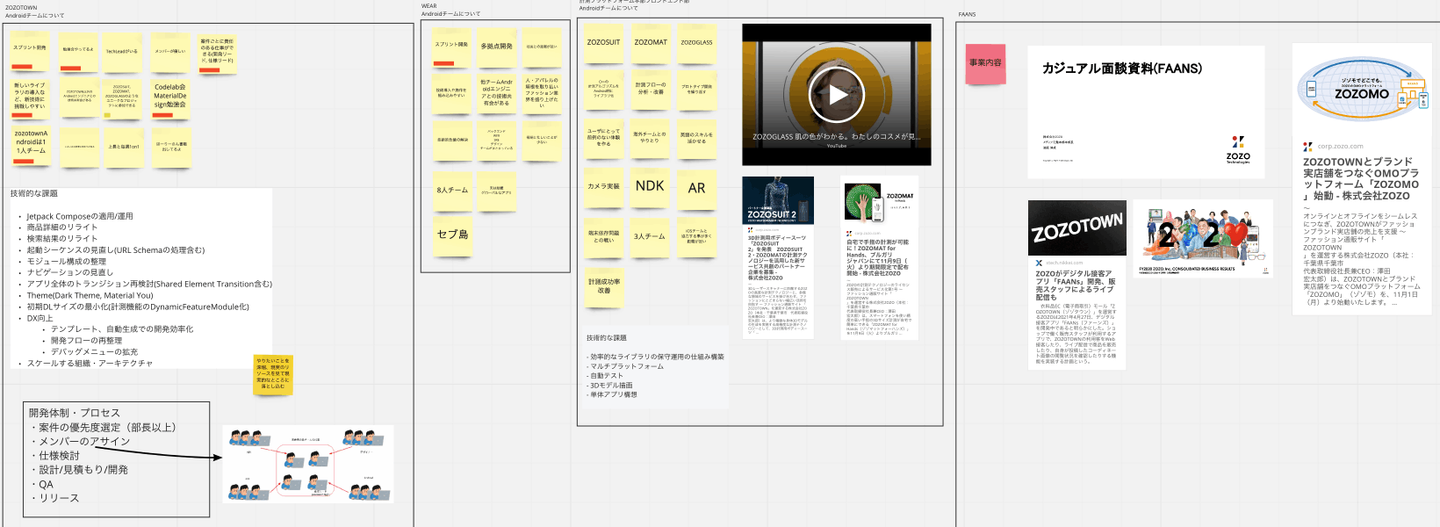Image resolution: width=1440 pixels, height=527 pixels.
Task: Click the リリース line in process box
Action: (x=54, y=498)
